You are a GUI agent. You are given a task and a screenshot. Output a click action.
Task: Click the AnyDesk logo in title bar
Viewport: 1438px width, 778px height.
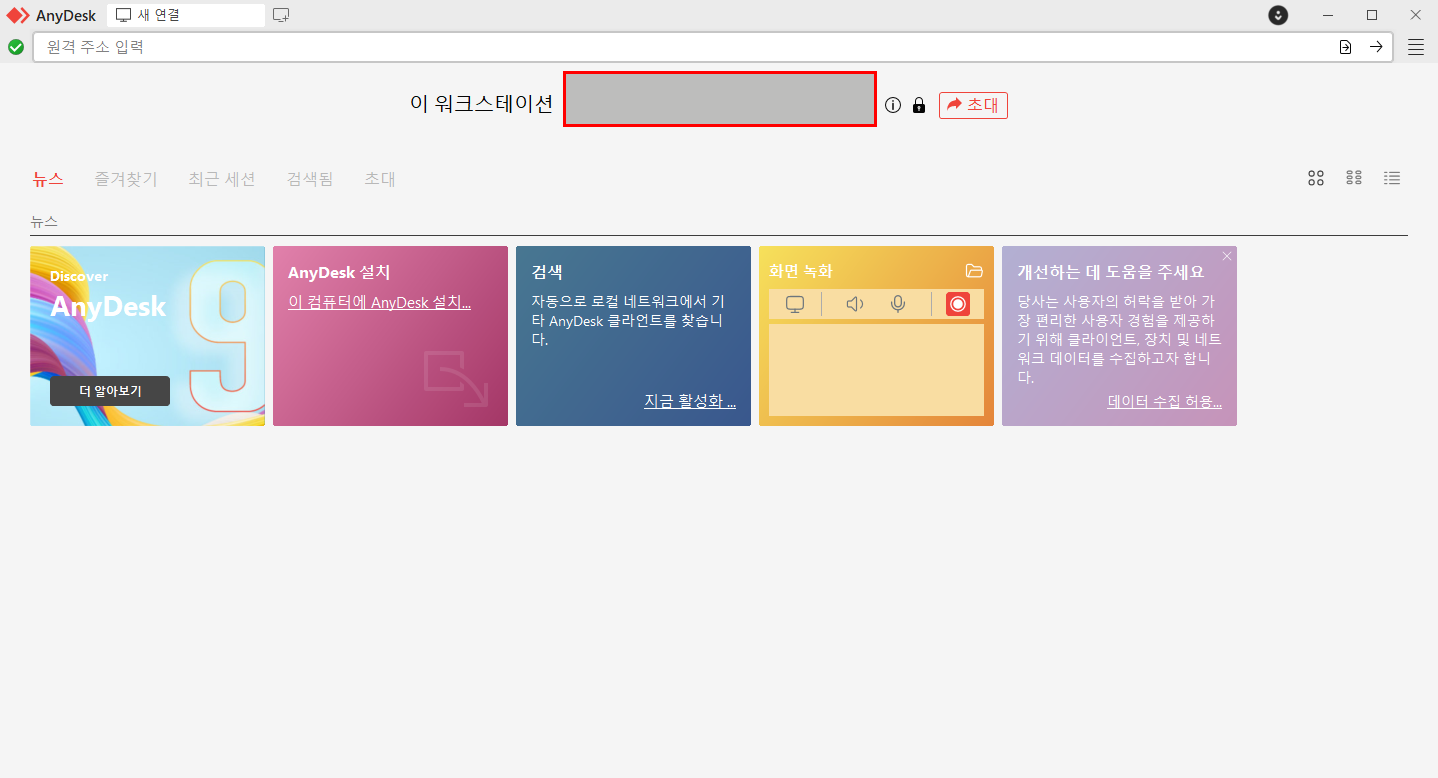click(x=18, y=15)
